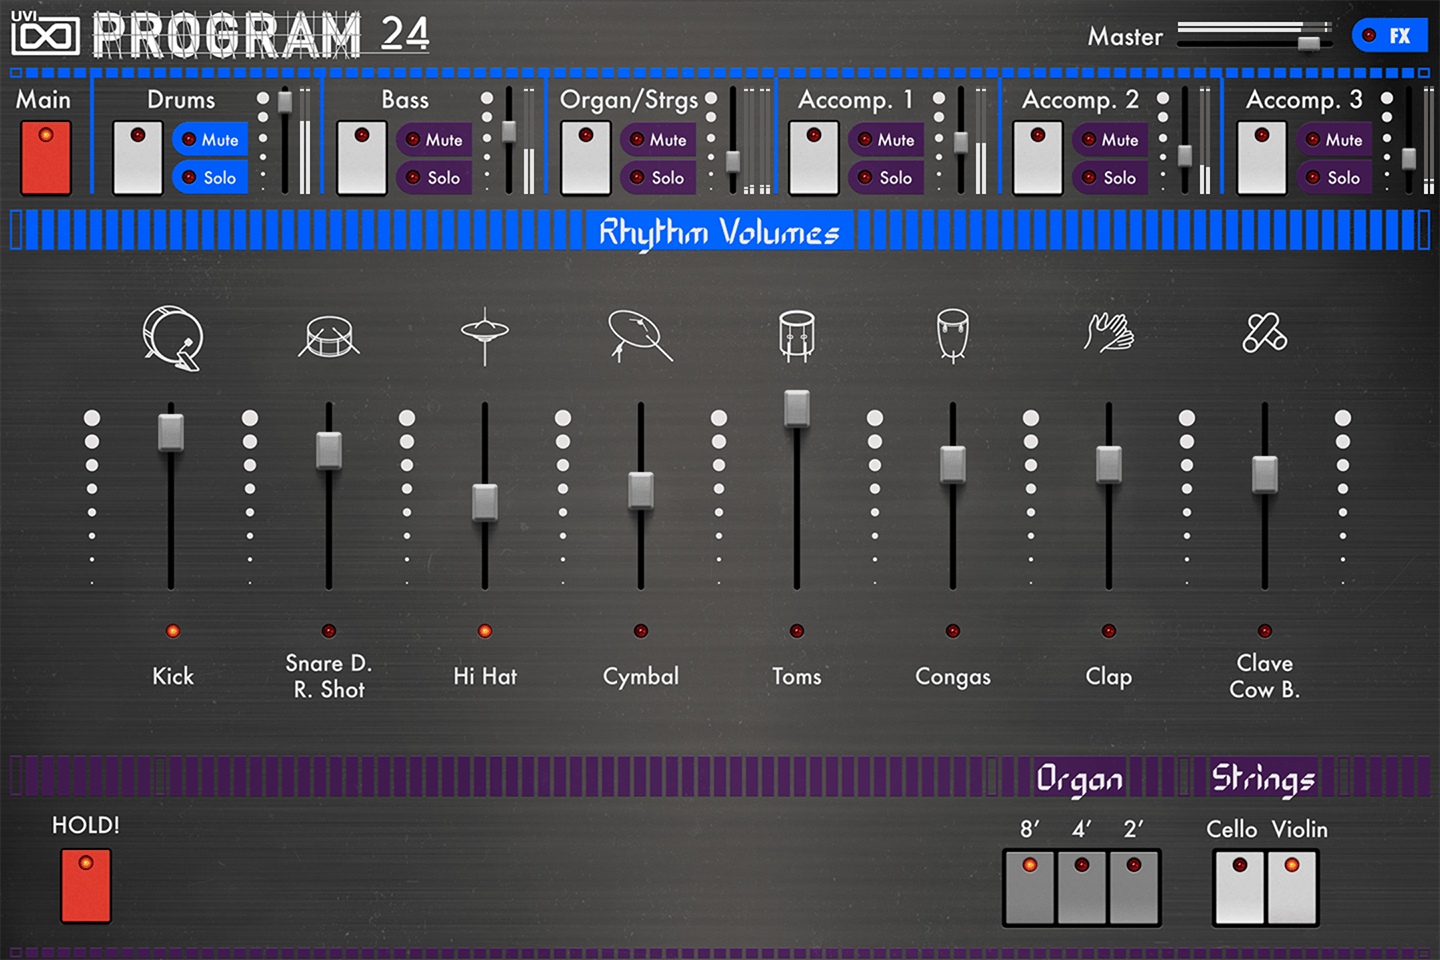Image resolution: width=1440 pixels, height=960 pixels.
Task: Click the Main channel red button
Action: [44, 156]
